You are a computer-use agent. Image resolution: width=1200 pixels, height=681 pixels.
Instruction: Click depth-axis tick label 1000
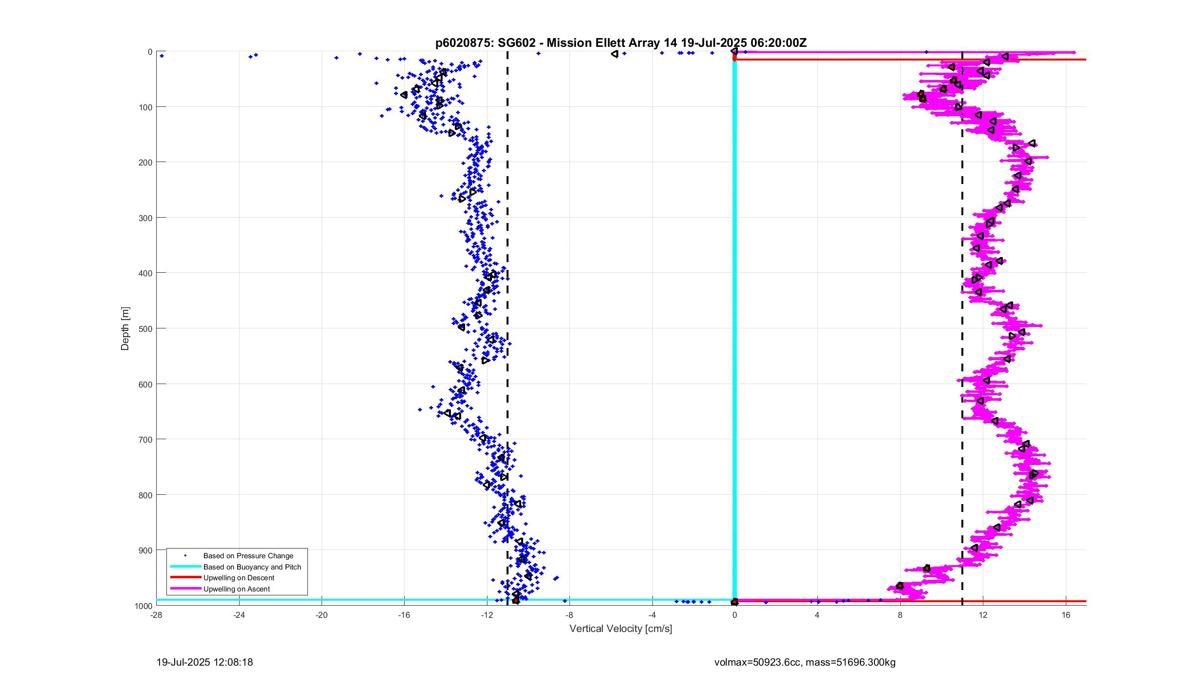[x=143, y=606]
